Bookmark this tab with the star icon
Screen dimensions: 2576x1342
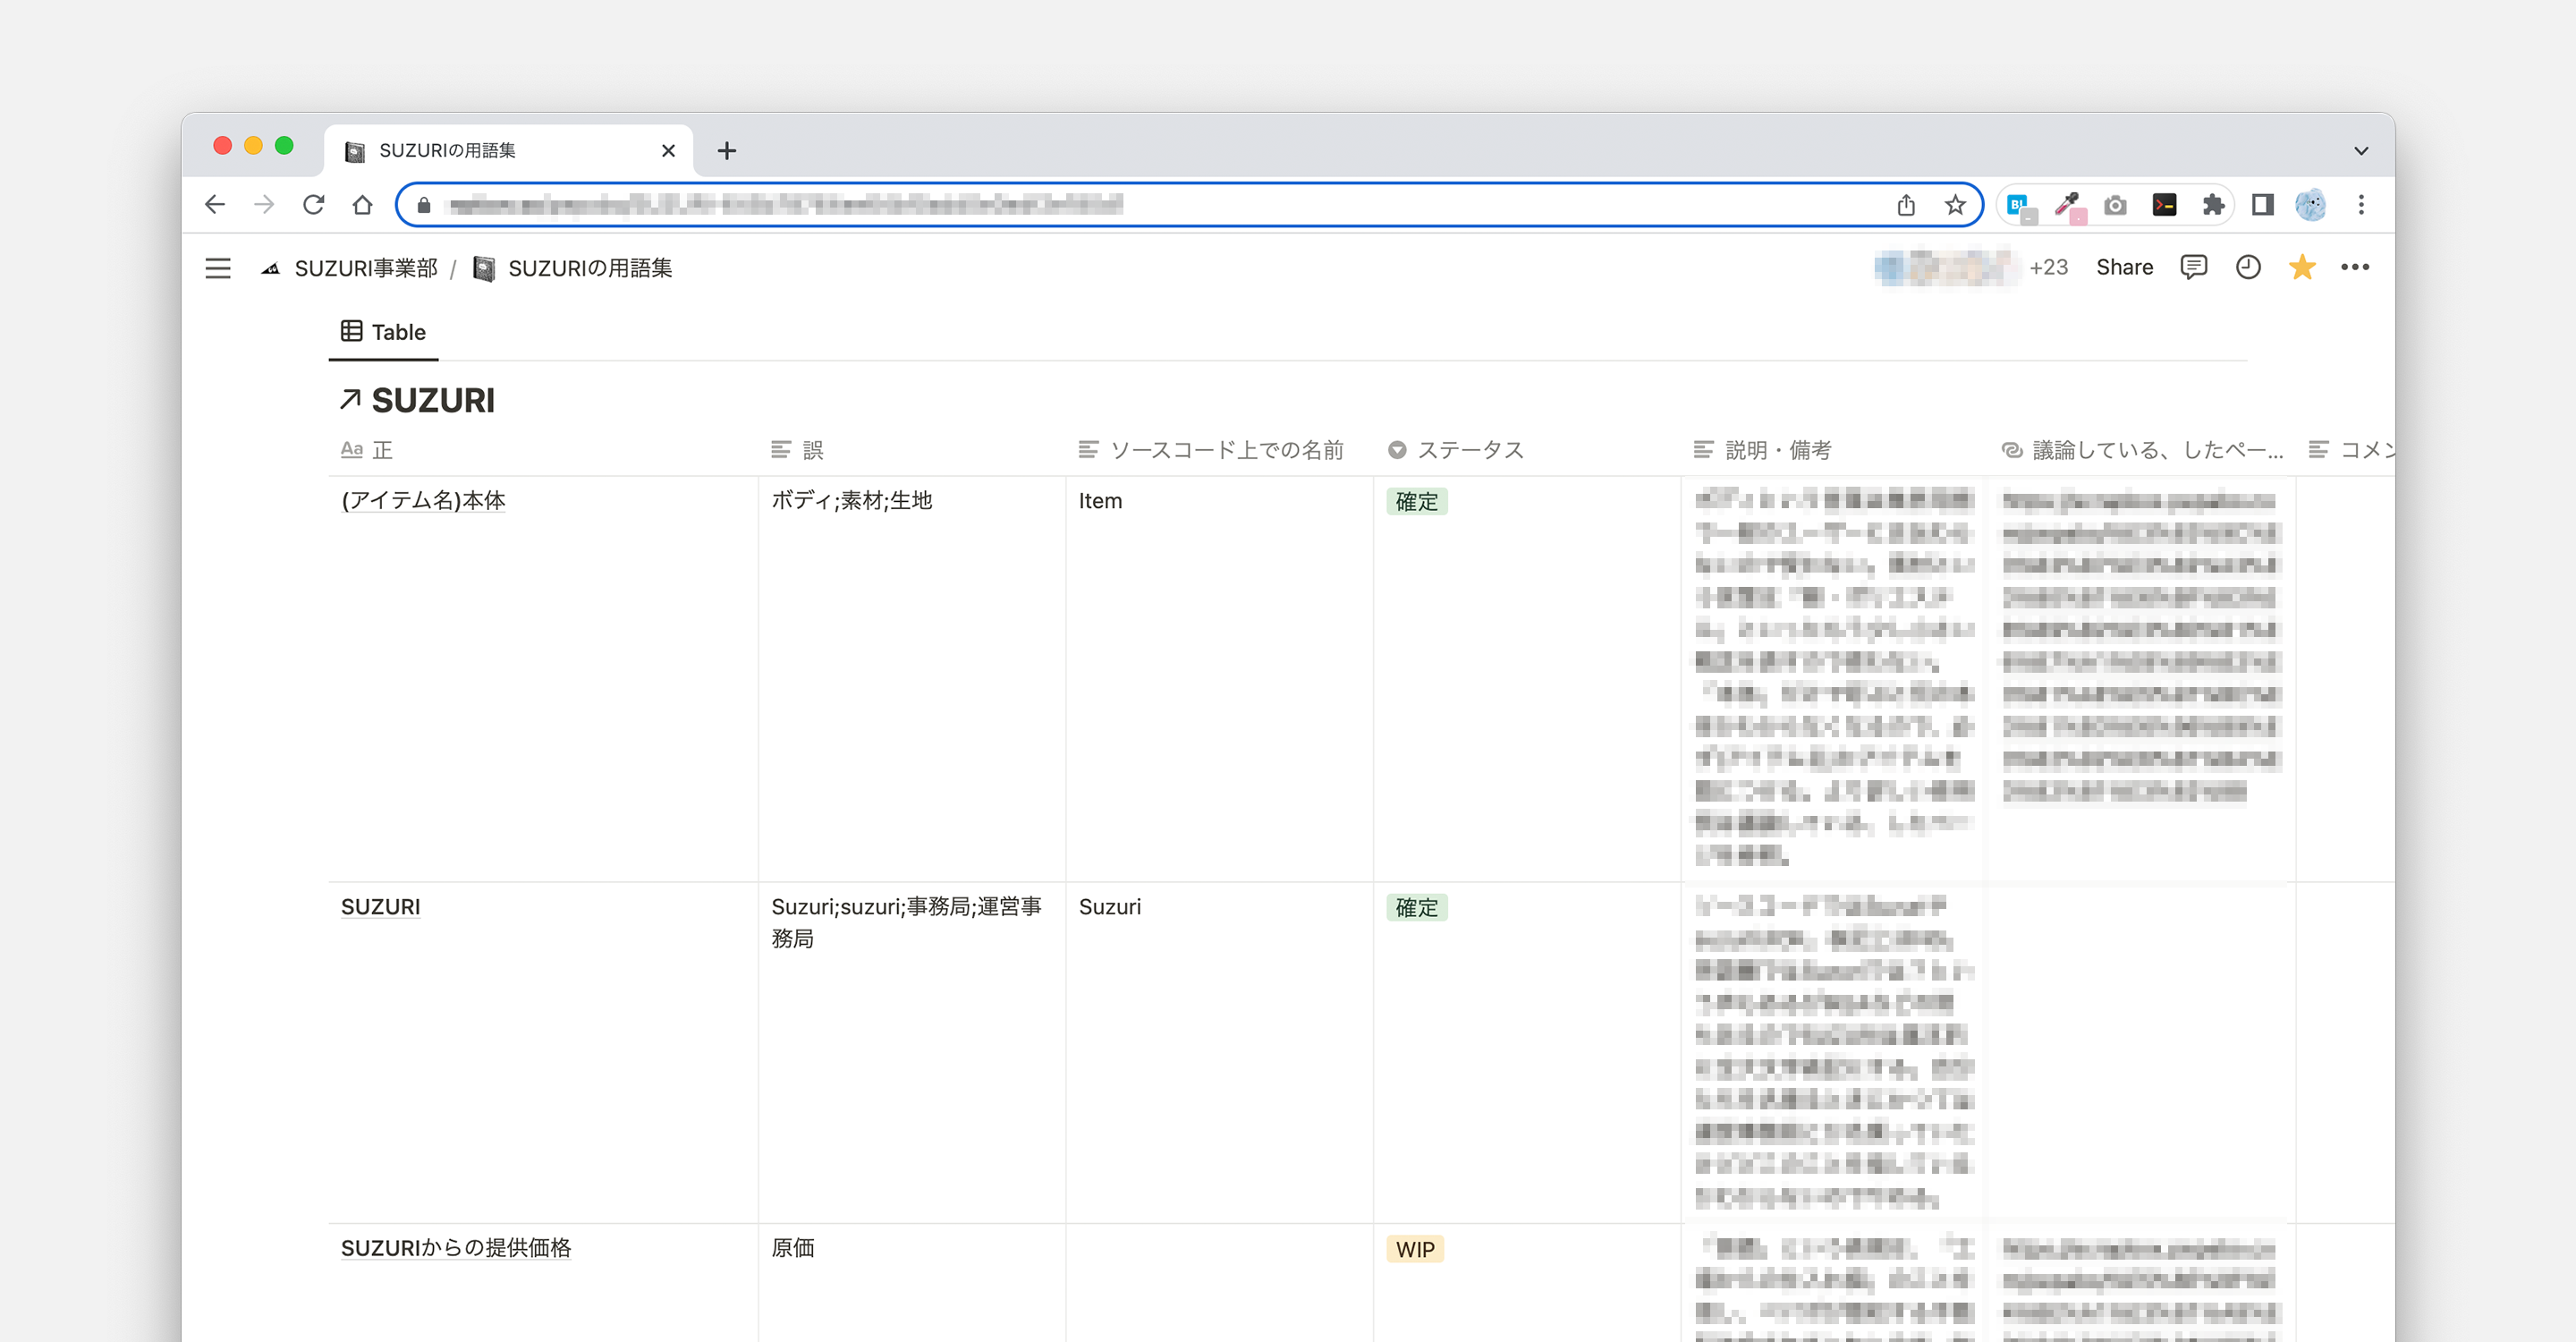1955,205
